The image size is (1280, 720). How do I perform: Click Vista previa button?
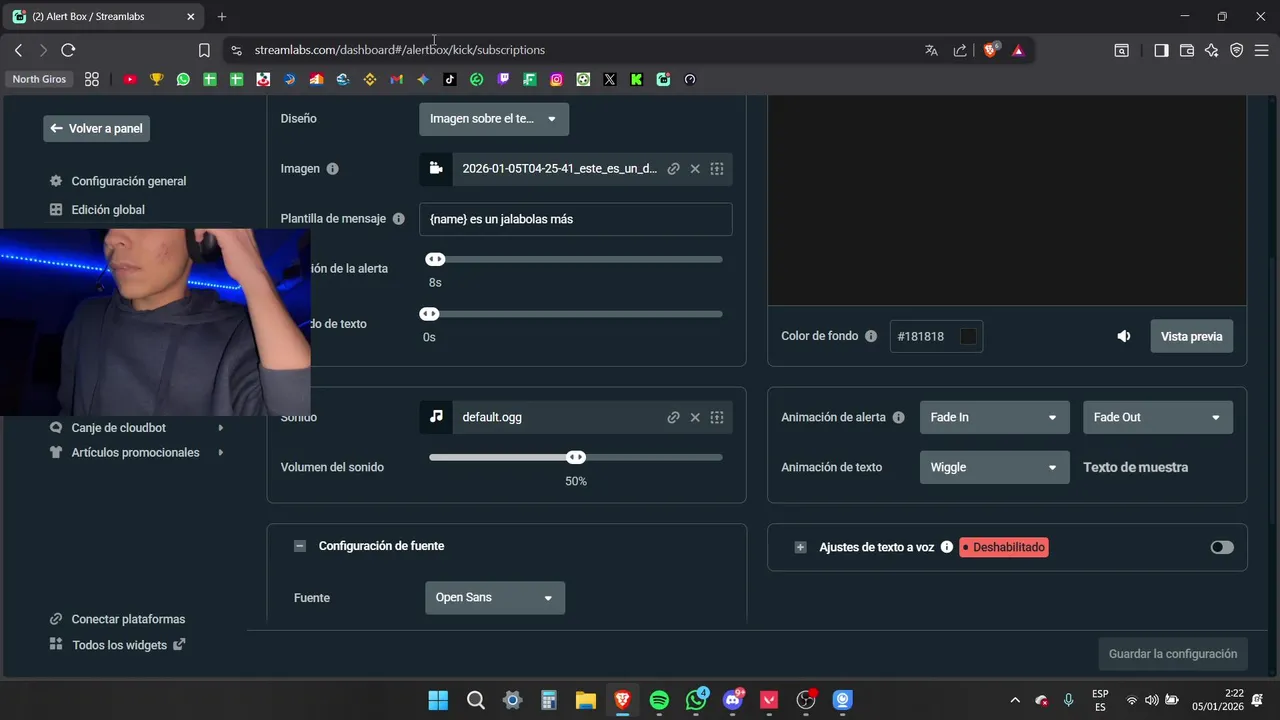coord(1191,336)
